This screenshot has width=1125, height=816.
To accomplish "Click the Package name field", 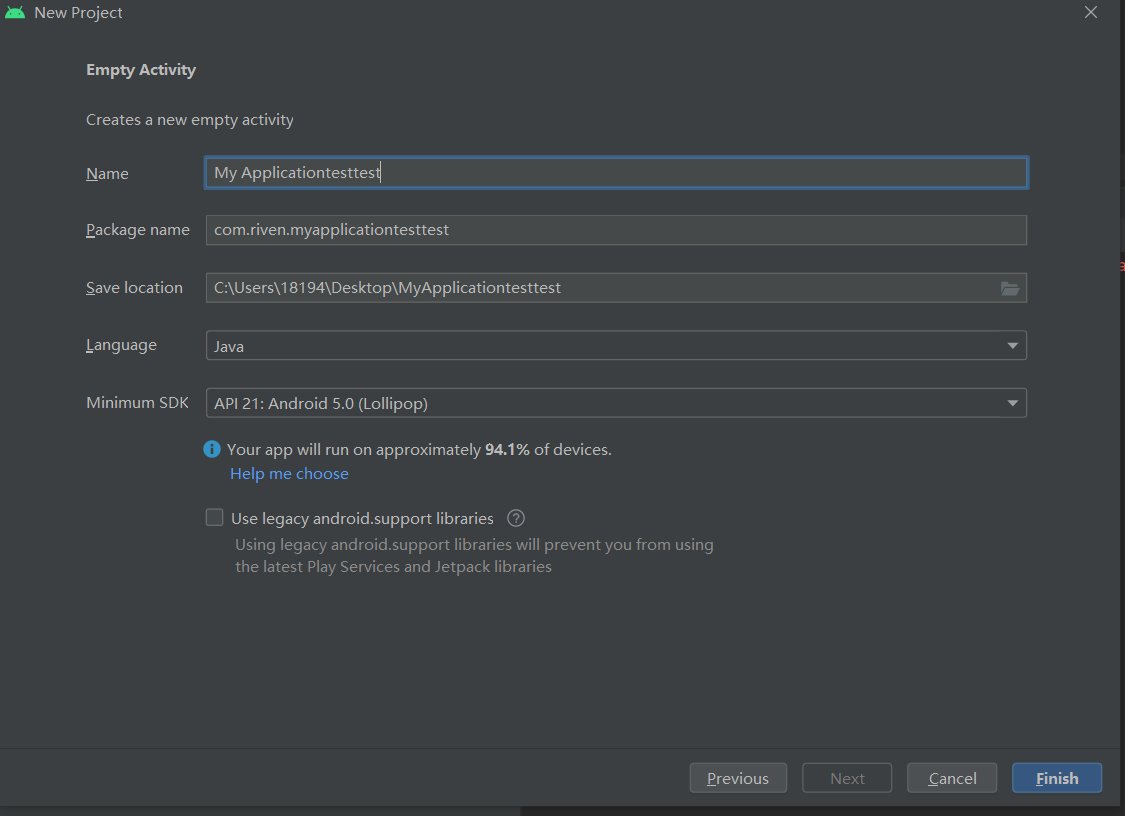I will (x=615, y=229).
